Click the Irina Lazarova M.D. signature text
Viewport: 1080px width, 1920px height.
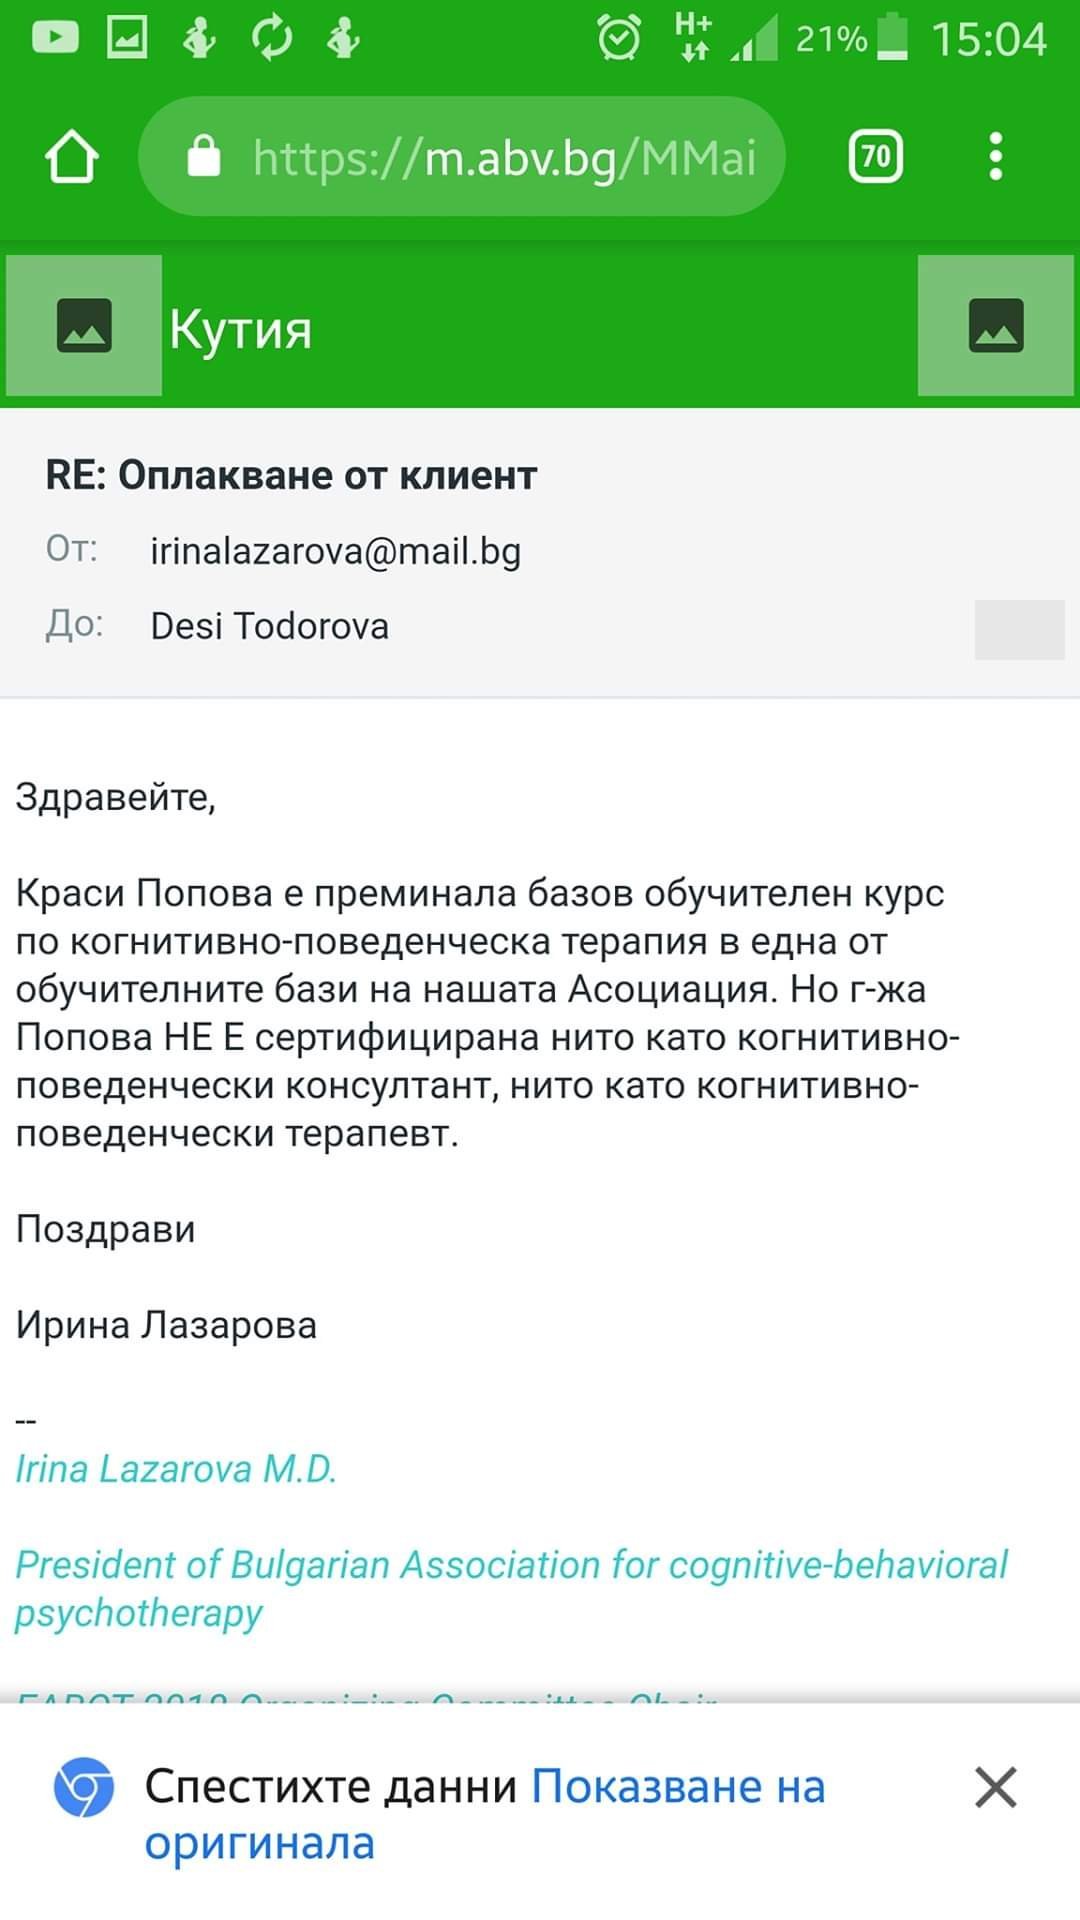tap(176, 1468)
